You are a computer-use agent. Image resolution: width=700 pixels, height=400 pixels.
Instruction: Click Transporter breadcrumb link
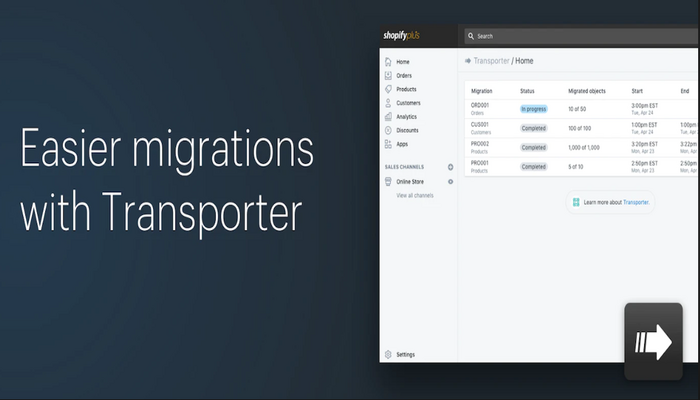(491, 61)
